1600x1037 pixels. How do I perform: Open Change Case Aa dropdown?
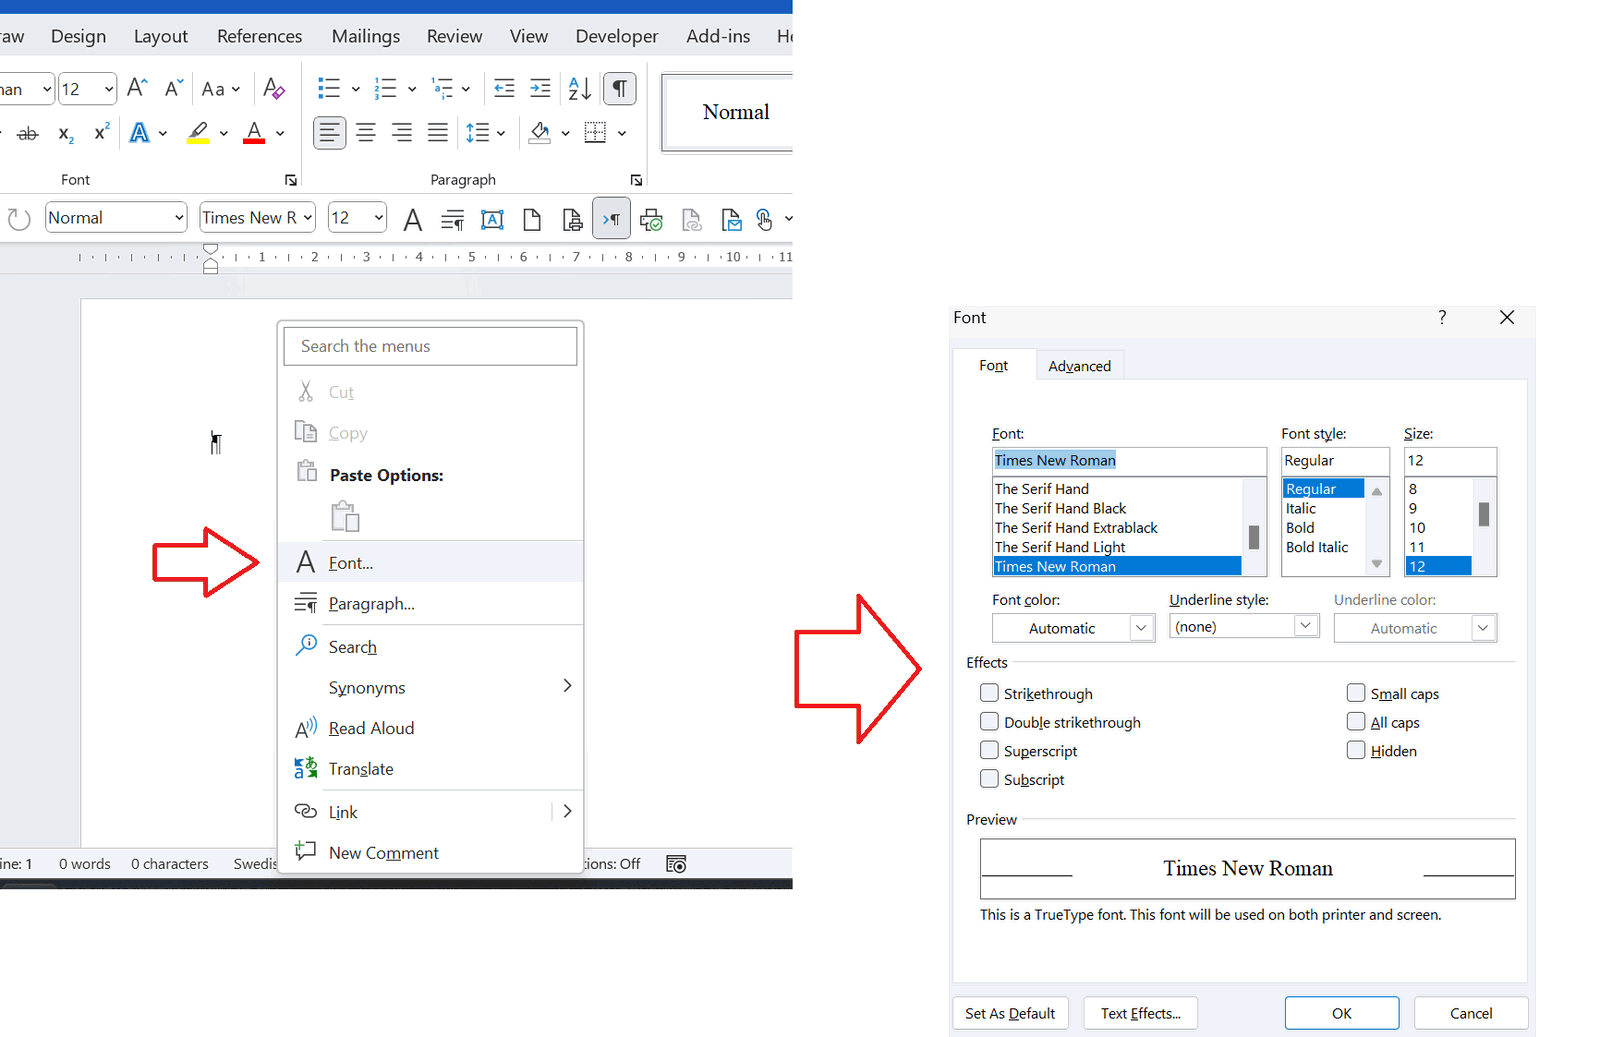click(220, 89)
